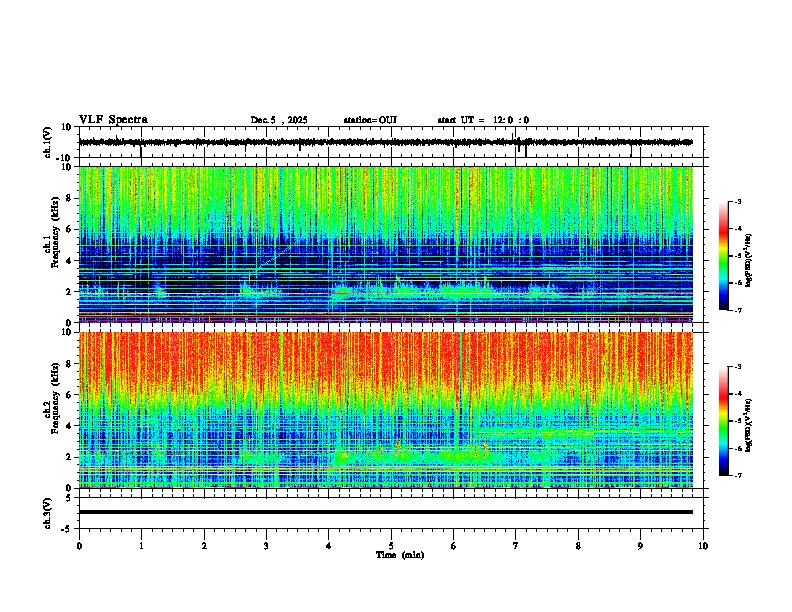This screenshot has height=612, width=792.
Task: Click the 'VLF Spectra' title text
Action: (x=113, y=120)
